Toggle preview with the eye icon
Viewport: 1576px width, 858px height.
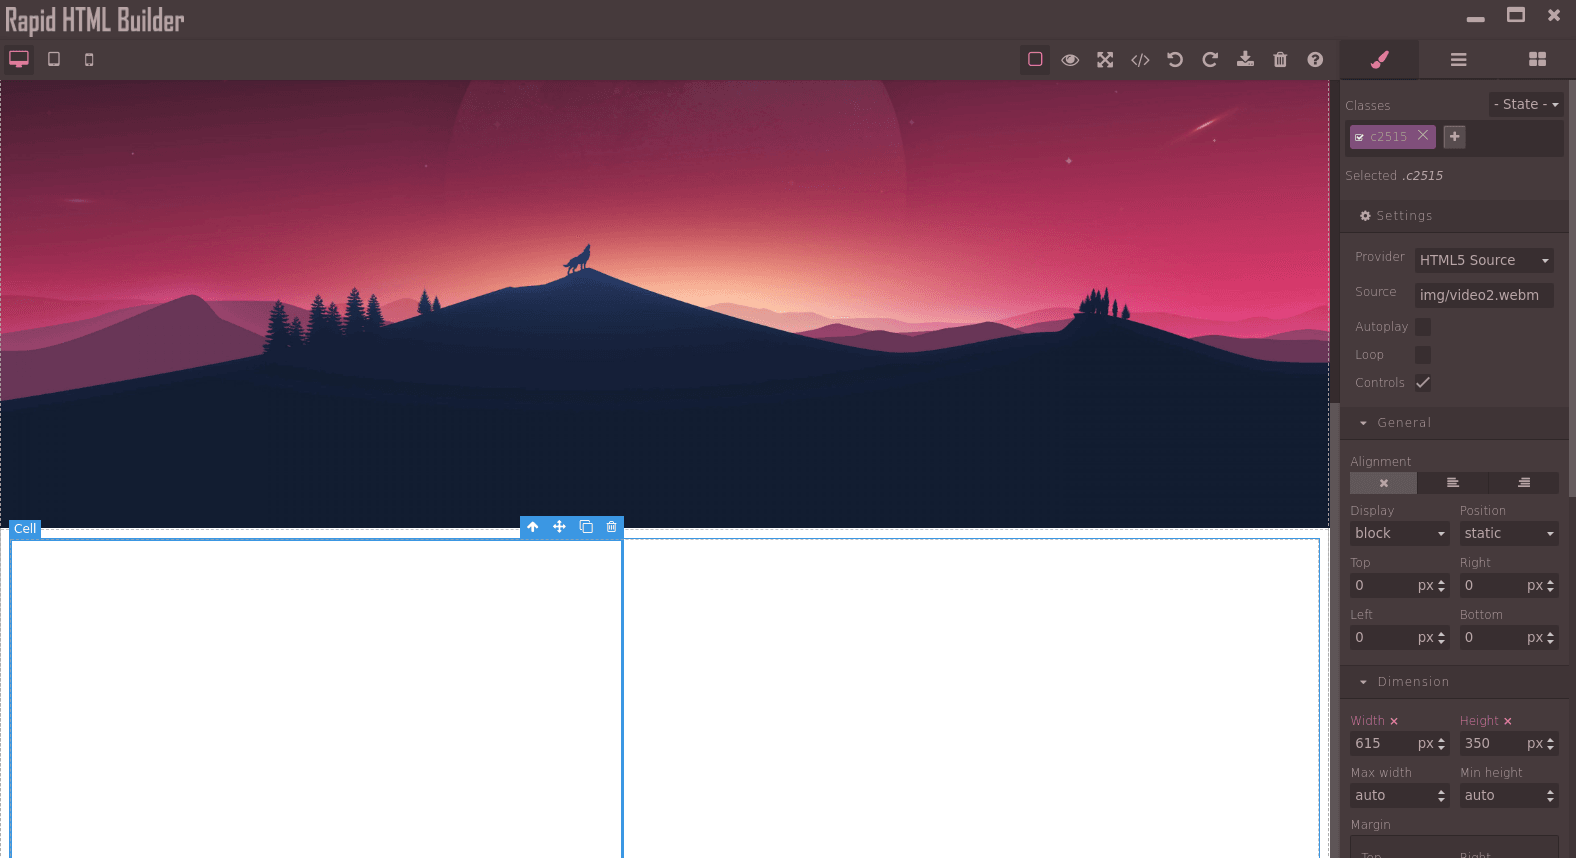click(x=1070, y=60)
